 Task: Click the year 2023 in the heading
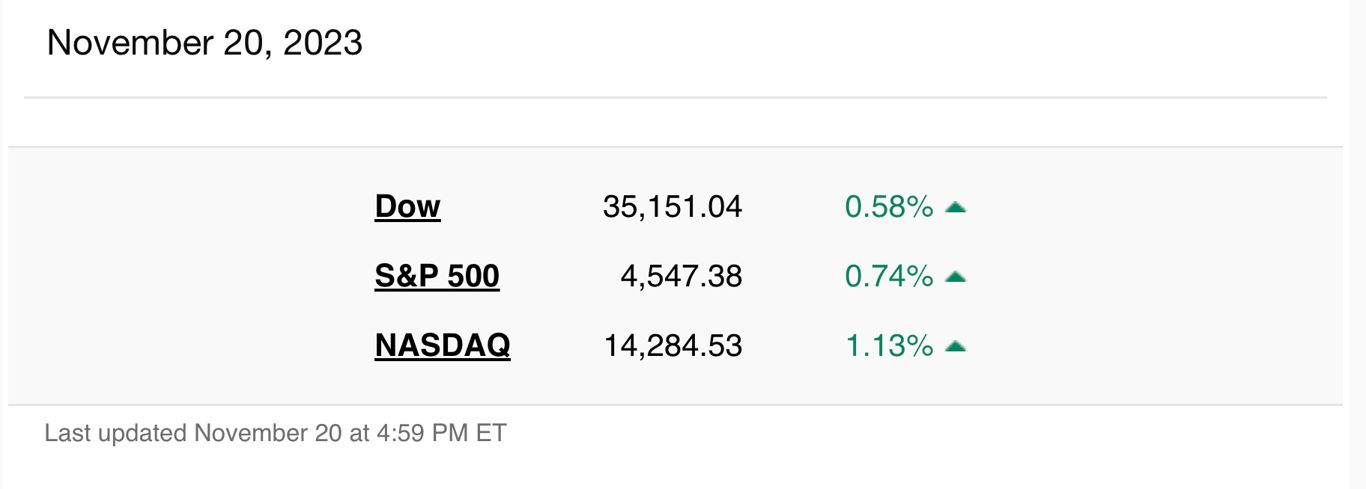tap(323, 43)
